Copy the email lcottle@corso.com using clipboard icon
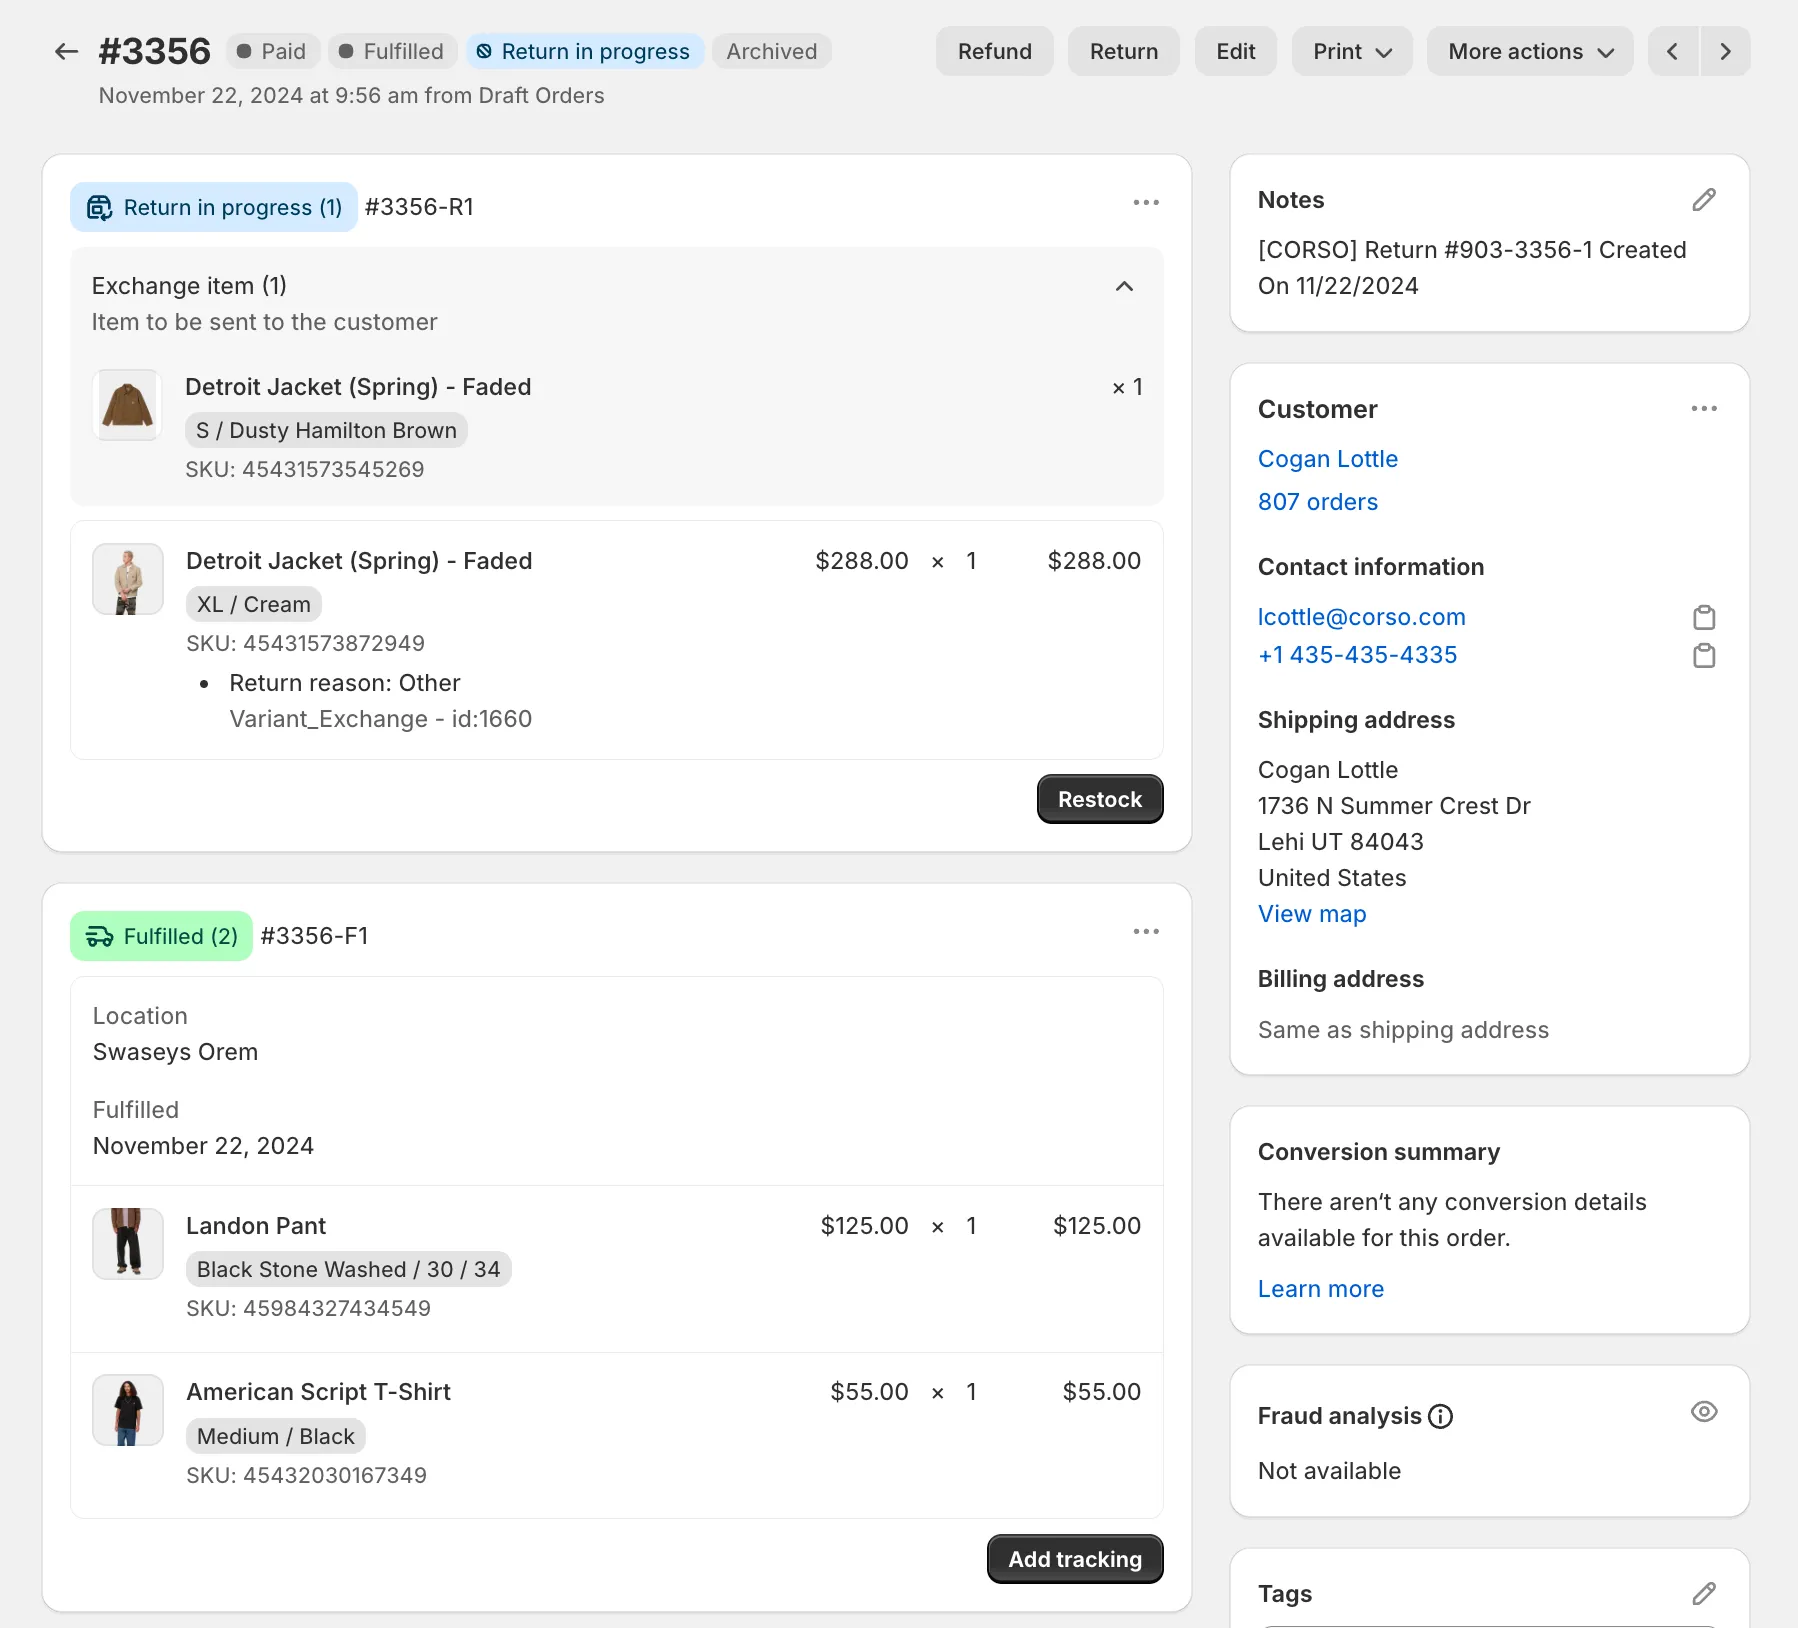 pos(1705,617)
